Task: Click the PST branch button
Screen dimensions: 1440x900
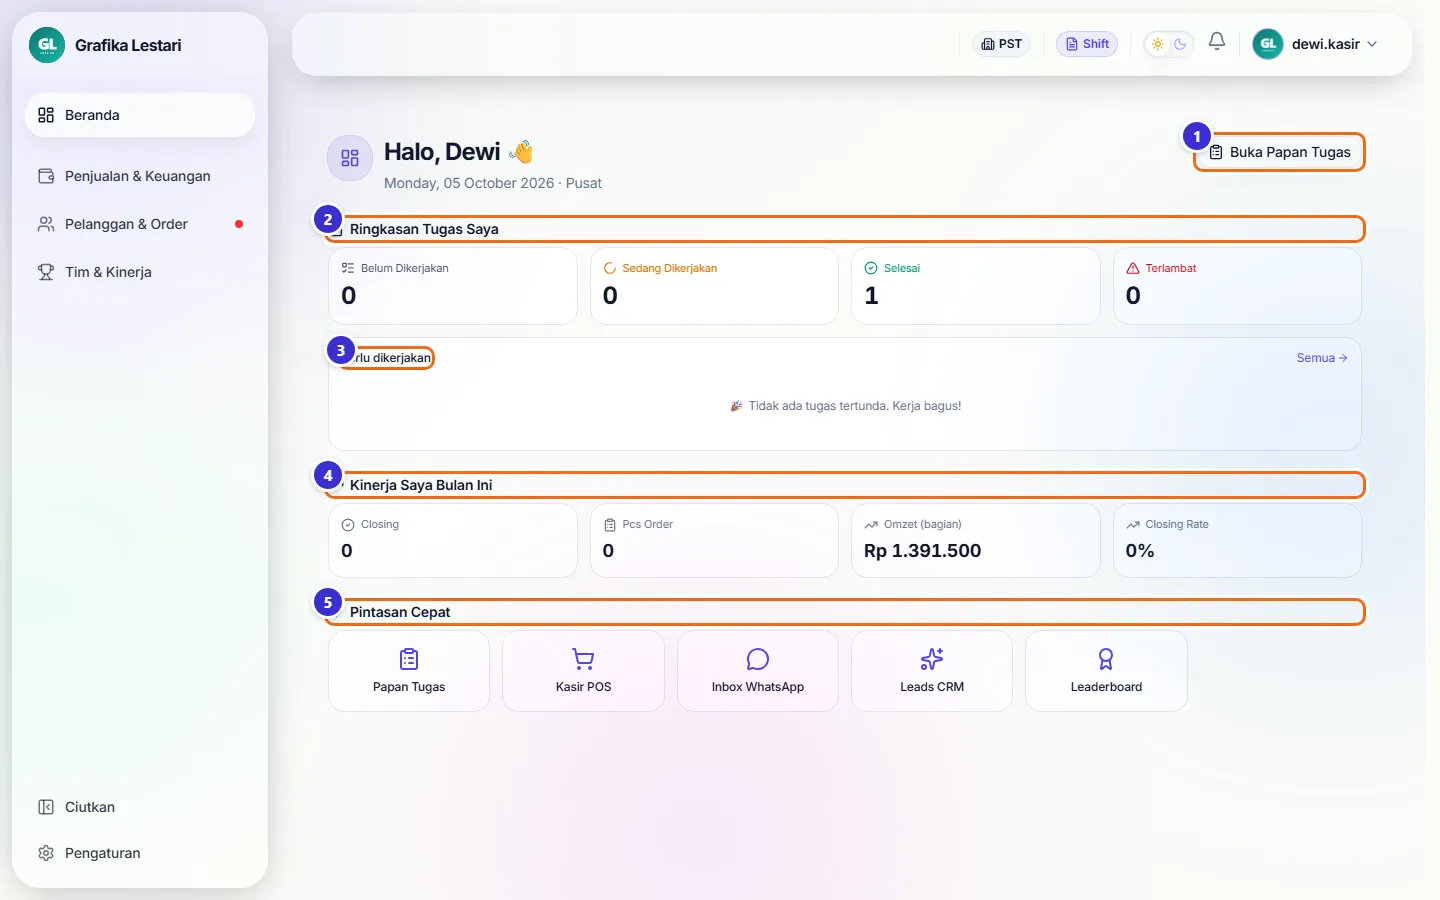Action: click(1001, 44)
